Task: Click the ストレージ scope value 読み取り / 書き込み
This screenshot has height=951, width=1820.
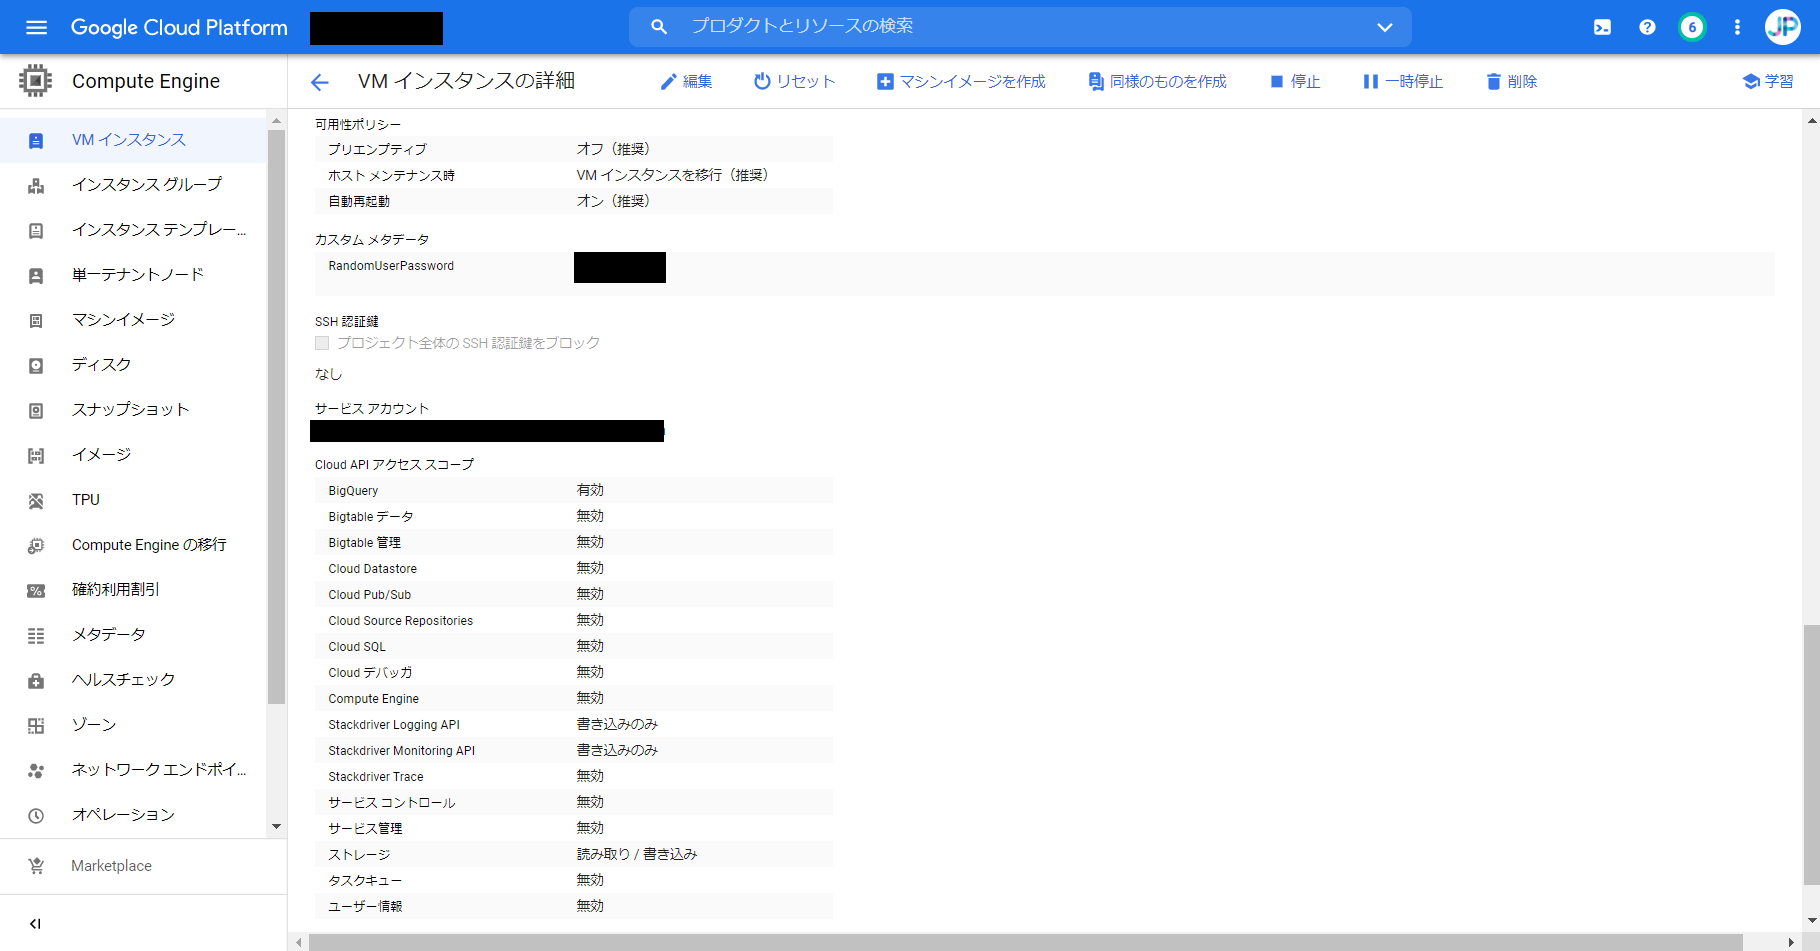Action: pos(637,854)
